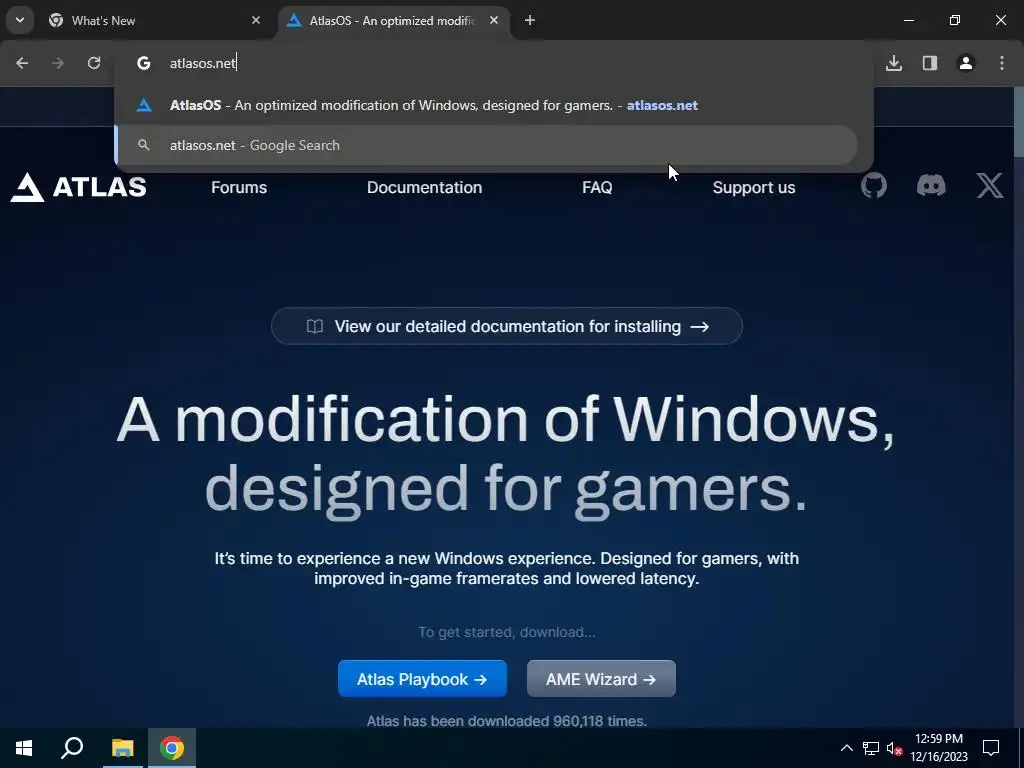Join the Atlas Discord server
The width and height of the screenshot is (1024, 768).
click(x=931, y=186)
